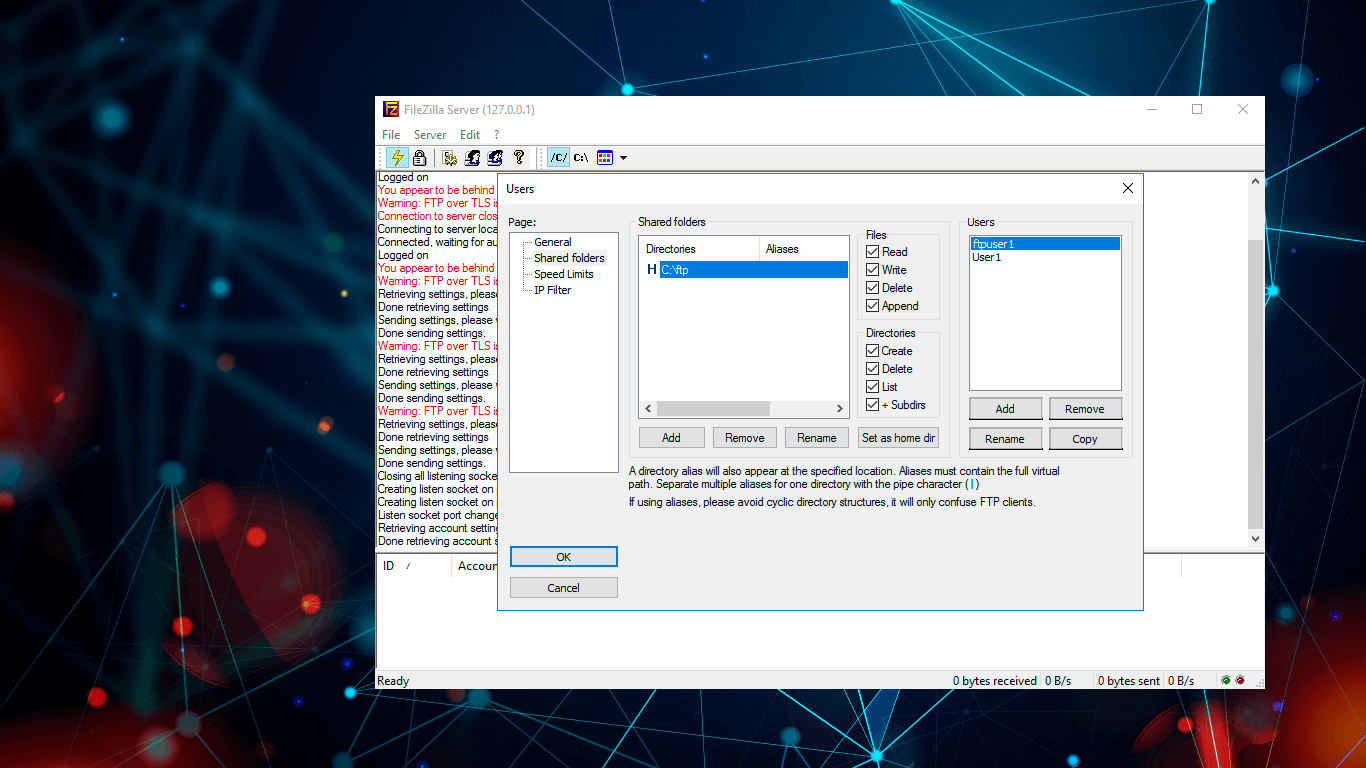Click the question mark About icon
The image size is (1366, 768).
point(518,157)
